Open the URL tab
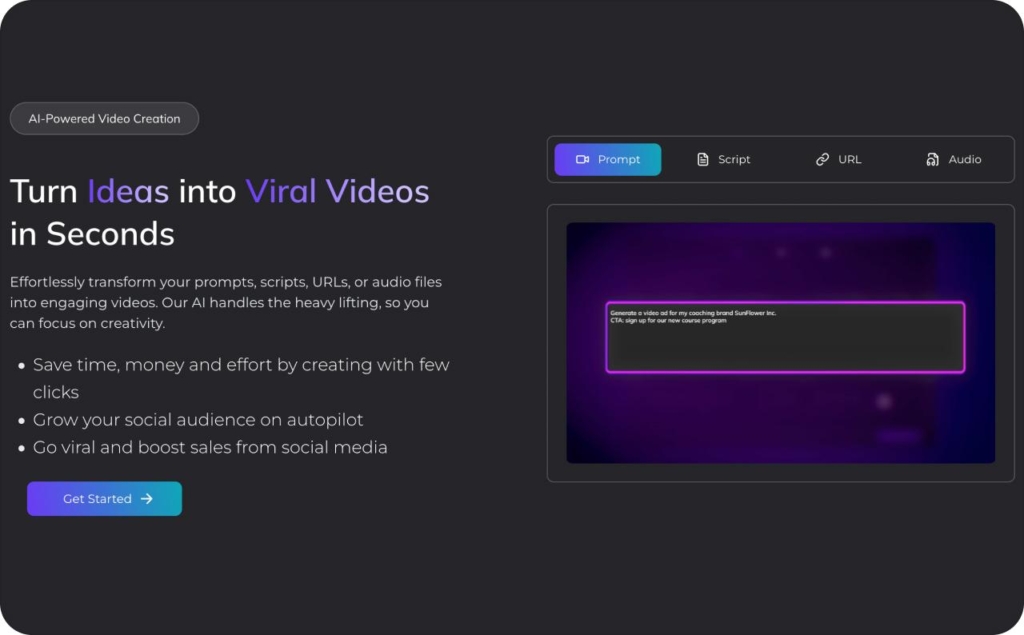Image resolution: width=1024 pixels, height=635 pixels. [840, 159]
